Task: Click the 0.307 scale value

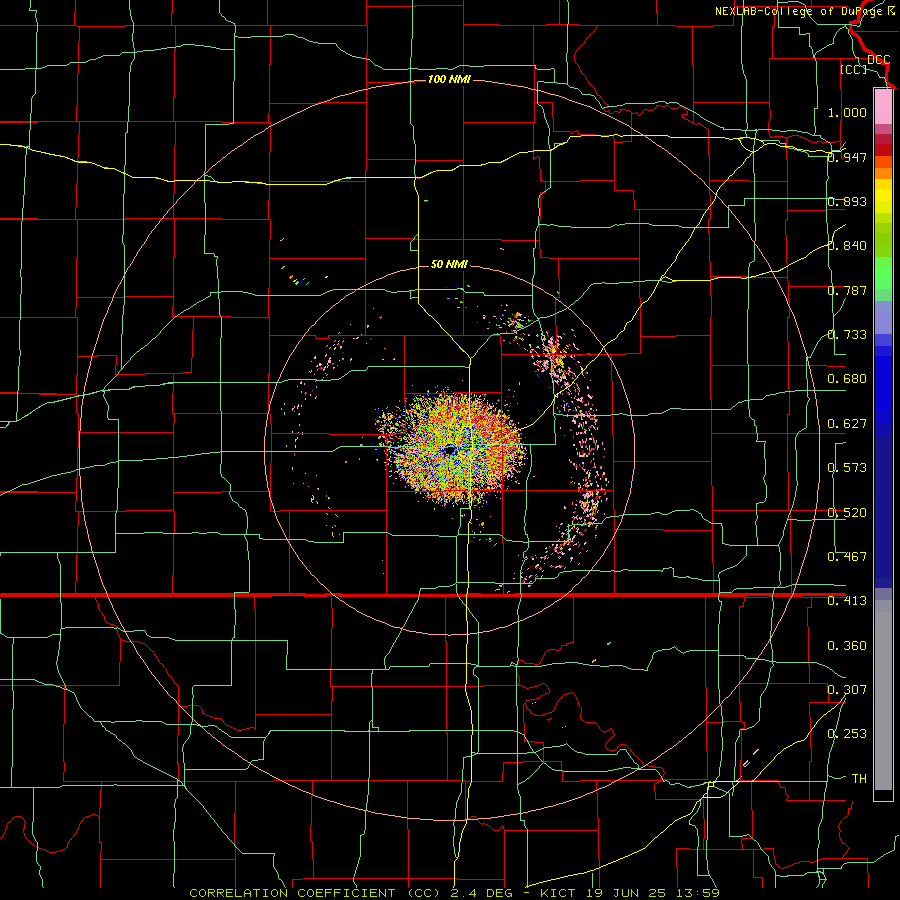Action: coord(847,690)
